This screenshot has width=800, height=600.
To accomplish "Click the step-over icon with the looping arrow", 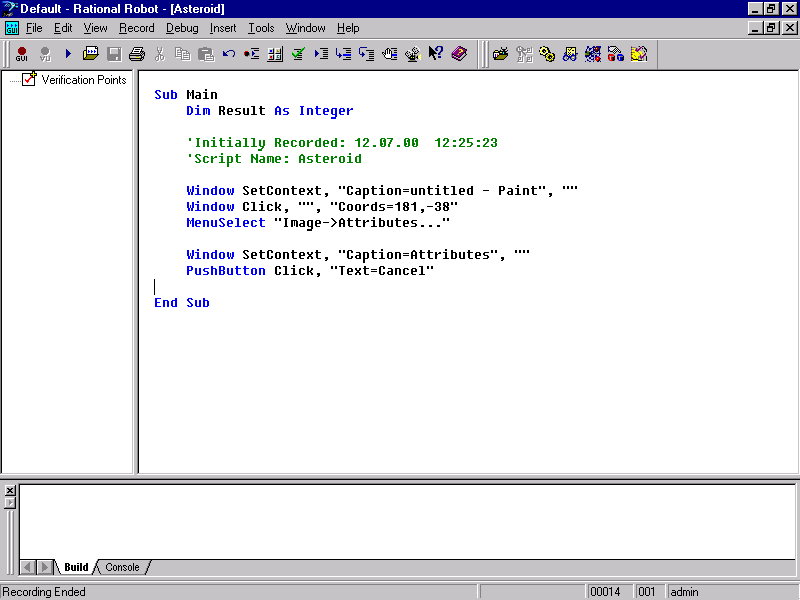I will pos(366,54).
